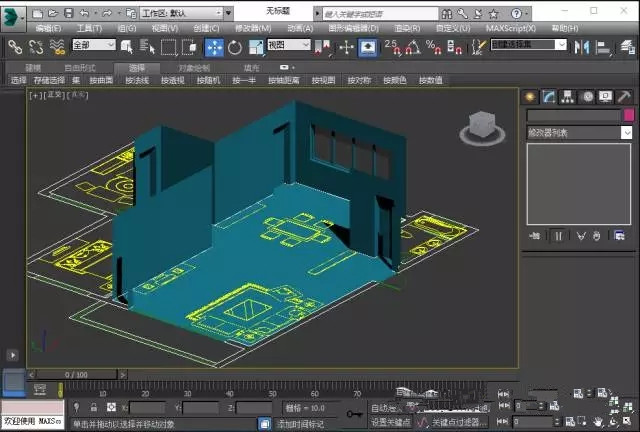This screenshot has width=640, height=432.
Task: Open the Select by Name list tool
Action: 147,47
